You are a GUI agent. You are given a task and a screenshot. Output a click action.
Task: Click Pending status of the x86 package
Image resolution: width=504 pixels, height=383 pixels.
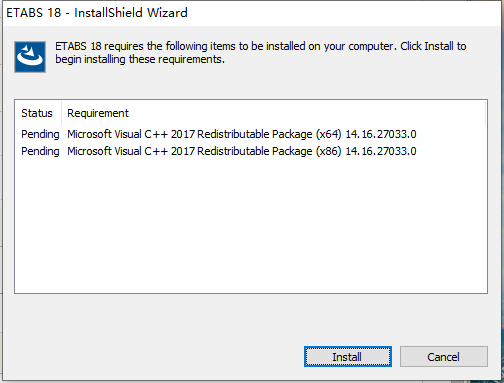pos(40,151)
